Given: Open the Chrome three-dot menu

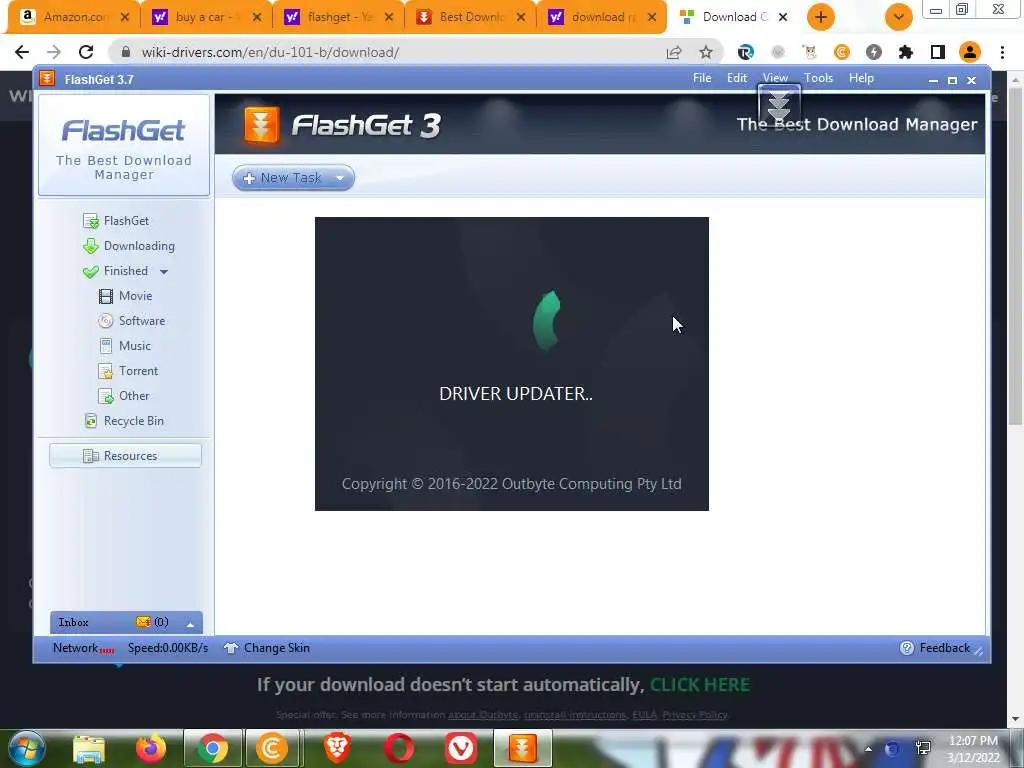Looking at the screenshot, I should (x=1002, y=52).
